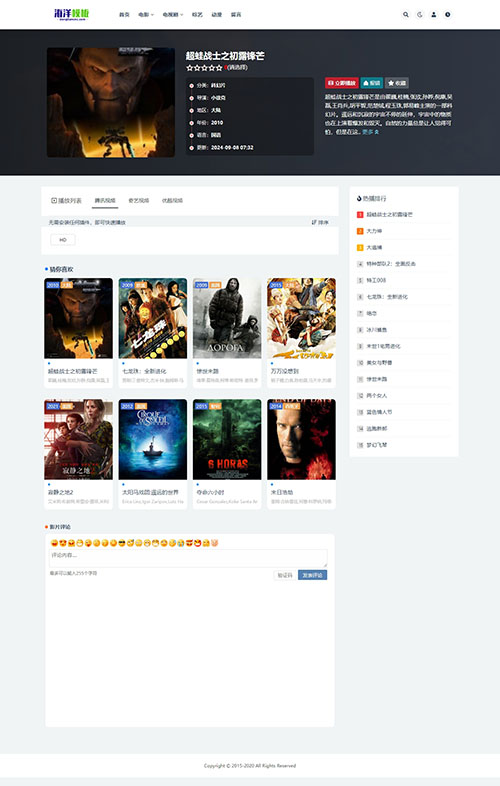500x786 pixels.
Task: Click into the comment text area
Action: coord(188,558)
